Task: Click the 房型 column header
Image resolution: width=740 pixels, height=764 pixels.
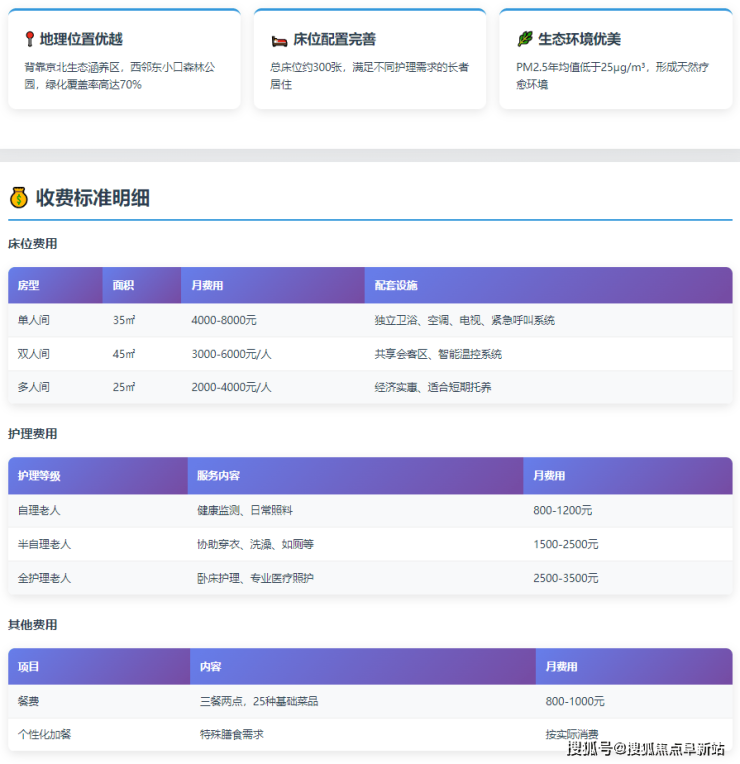Action: pos(29,286)
